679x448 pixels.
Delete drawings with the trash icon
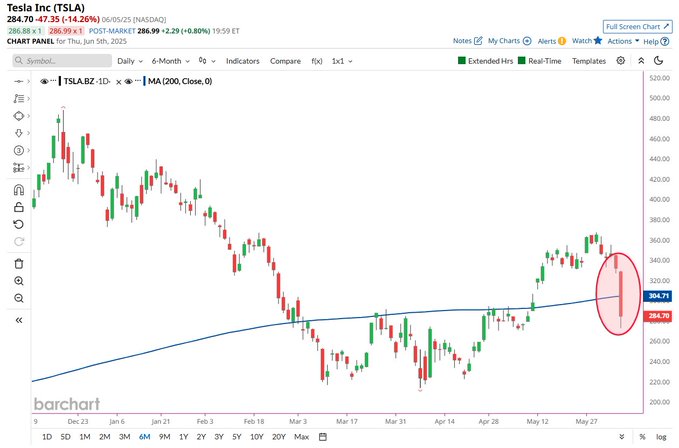(x=19, y=264)
